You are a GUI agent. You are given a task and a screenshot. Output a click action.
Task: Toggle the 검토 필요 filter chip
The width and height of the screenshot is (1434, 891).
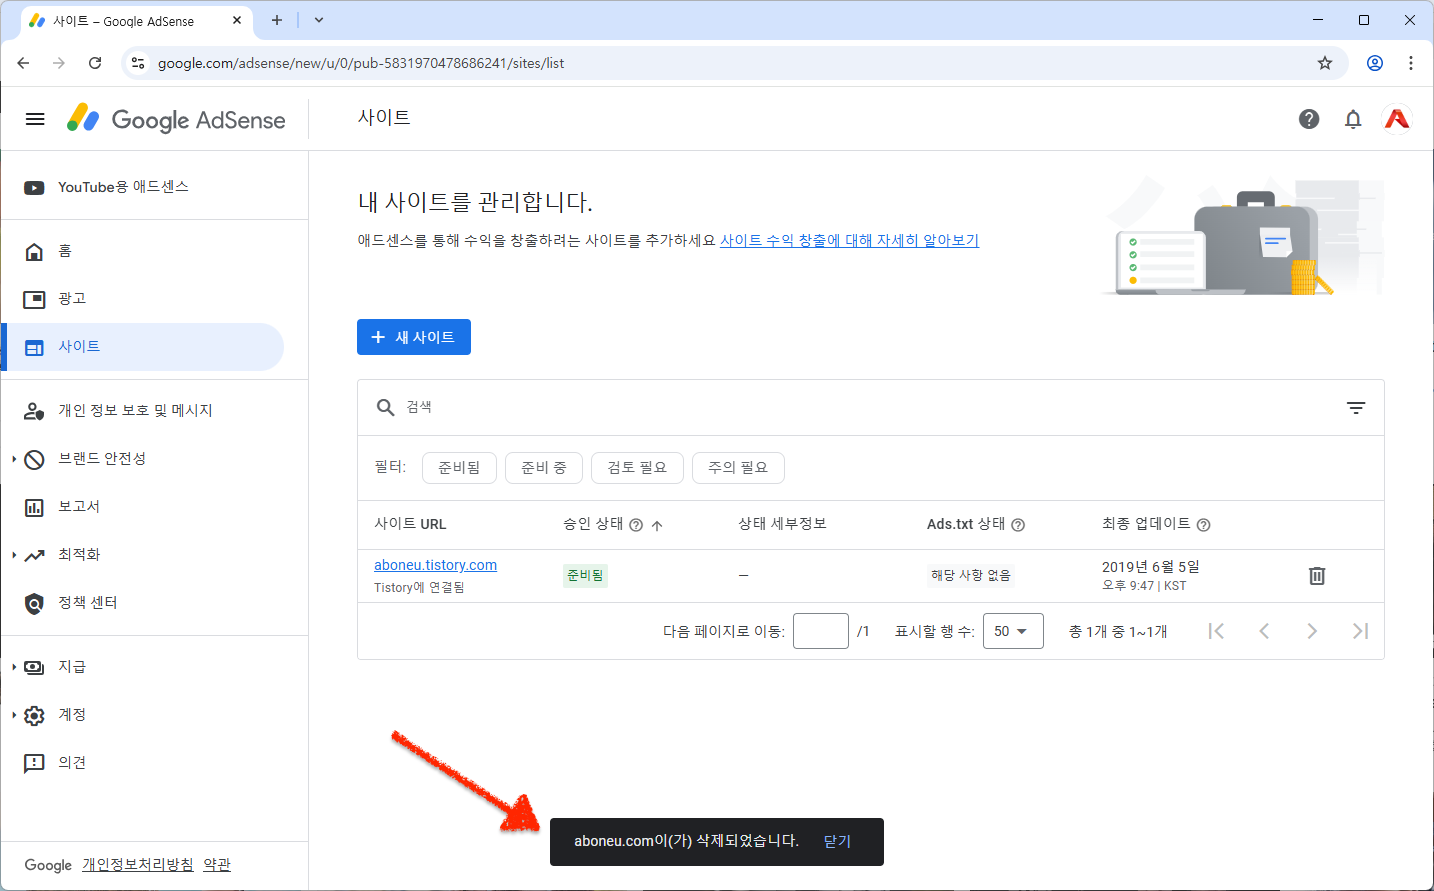tap(637, 468)
